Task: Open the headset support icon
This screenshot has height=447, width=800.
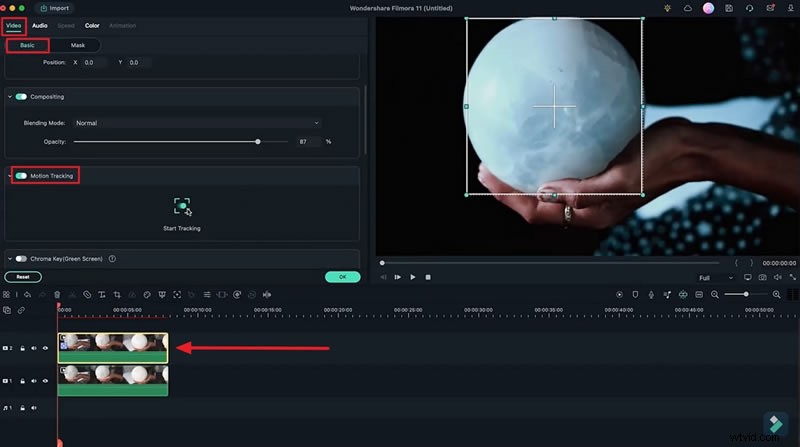Action: [749, 8]
